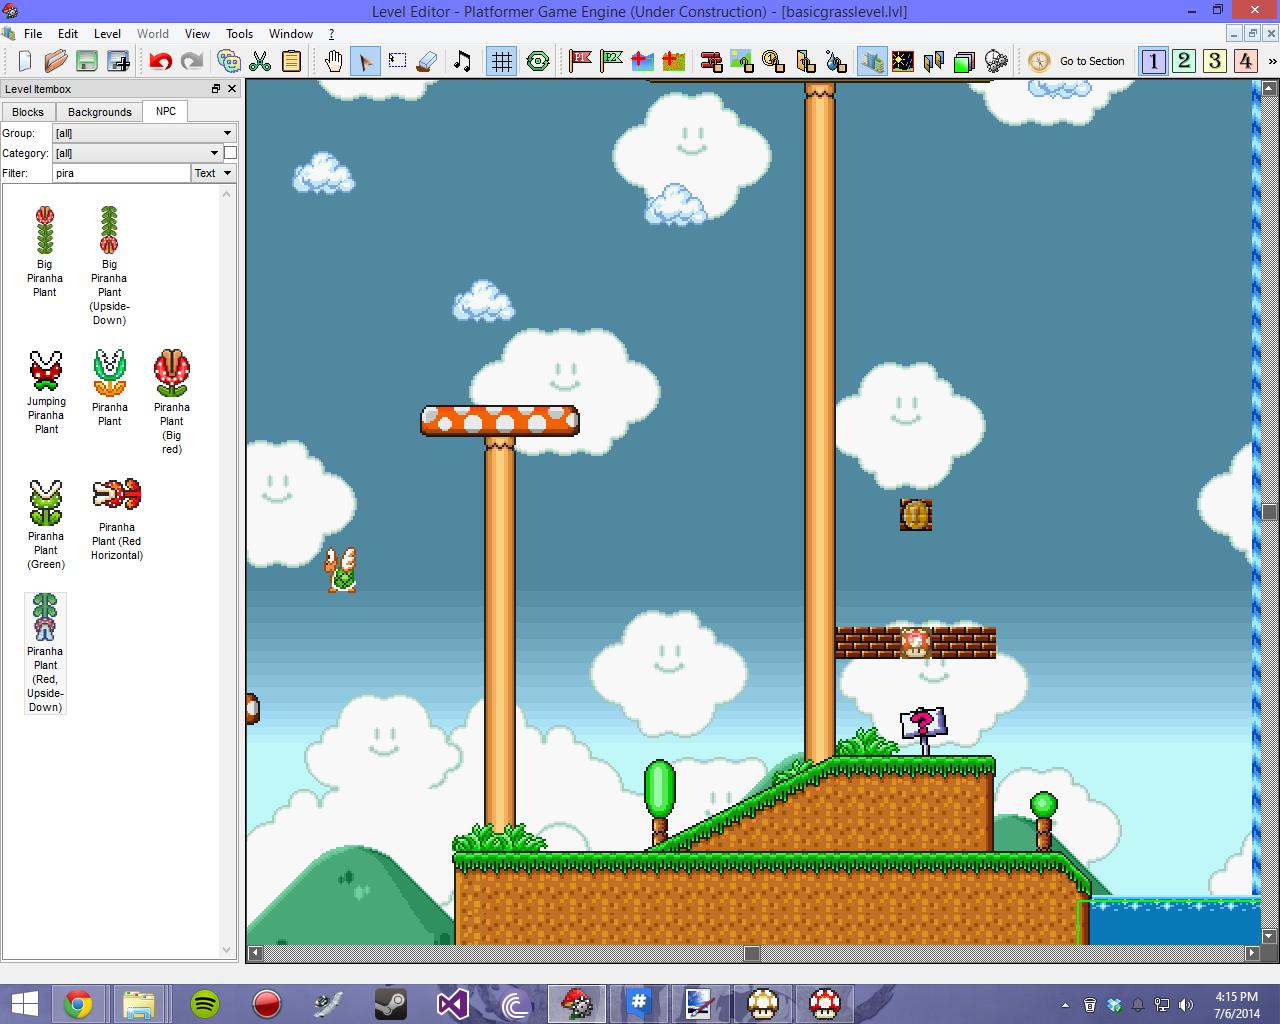Open Chrome from the taskbar

[78, 1004]
